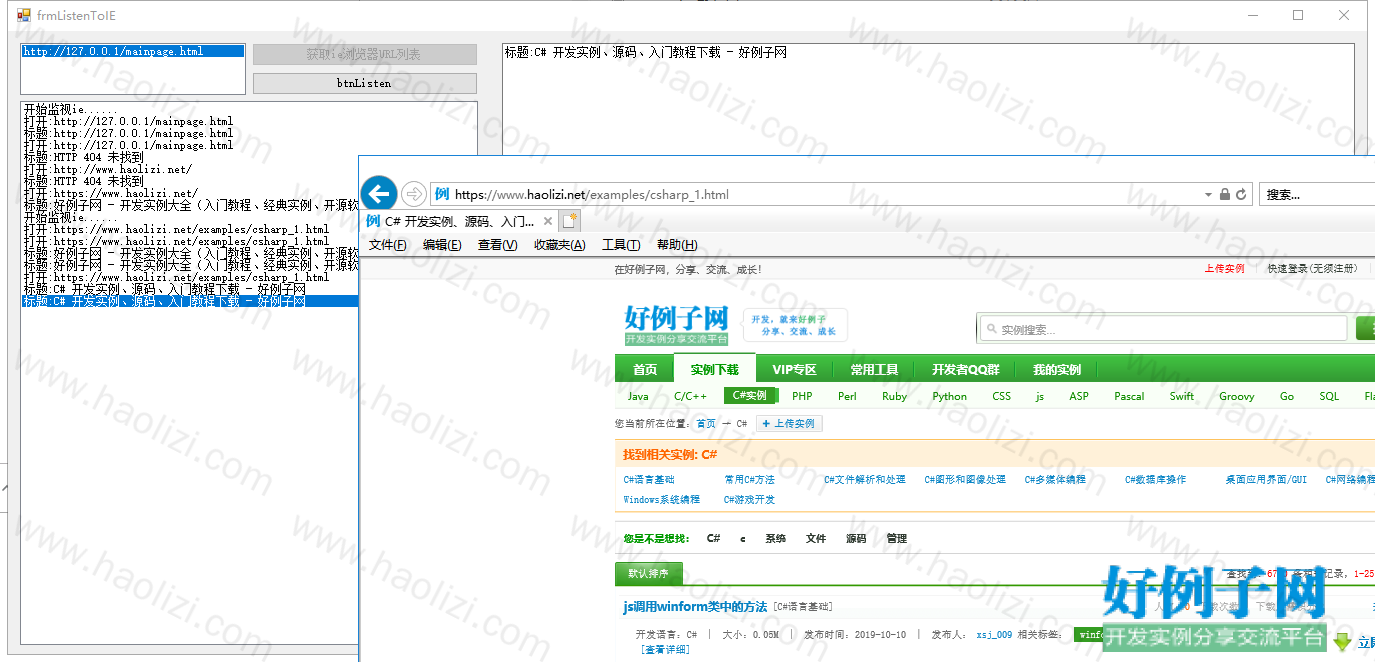Open the 实例下载 navigation tab

click(x=715, y=369)
